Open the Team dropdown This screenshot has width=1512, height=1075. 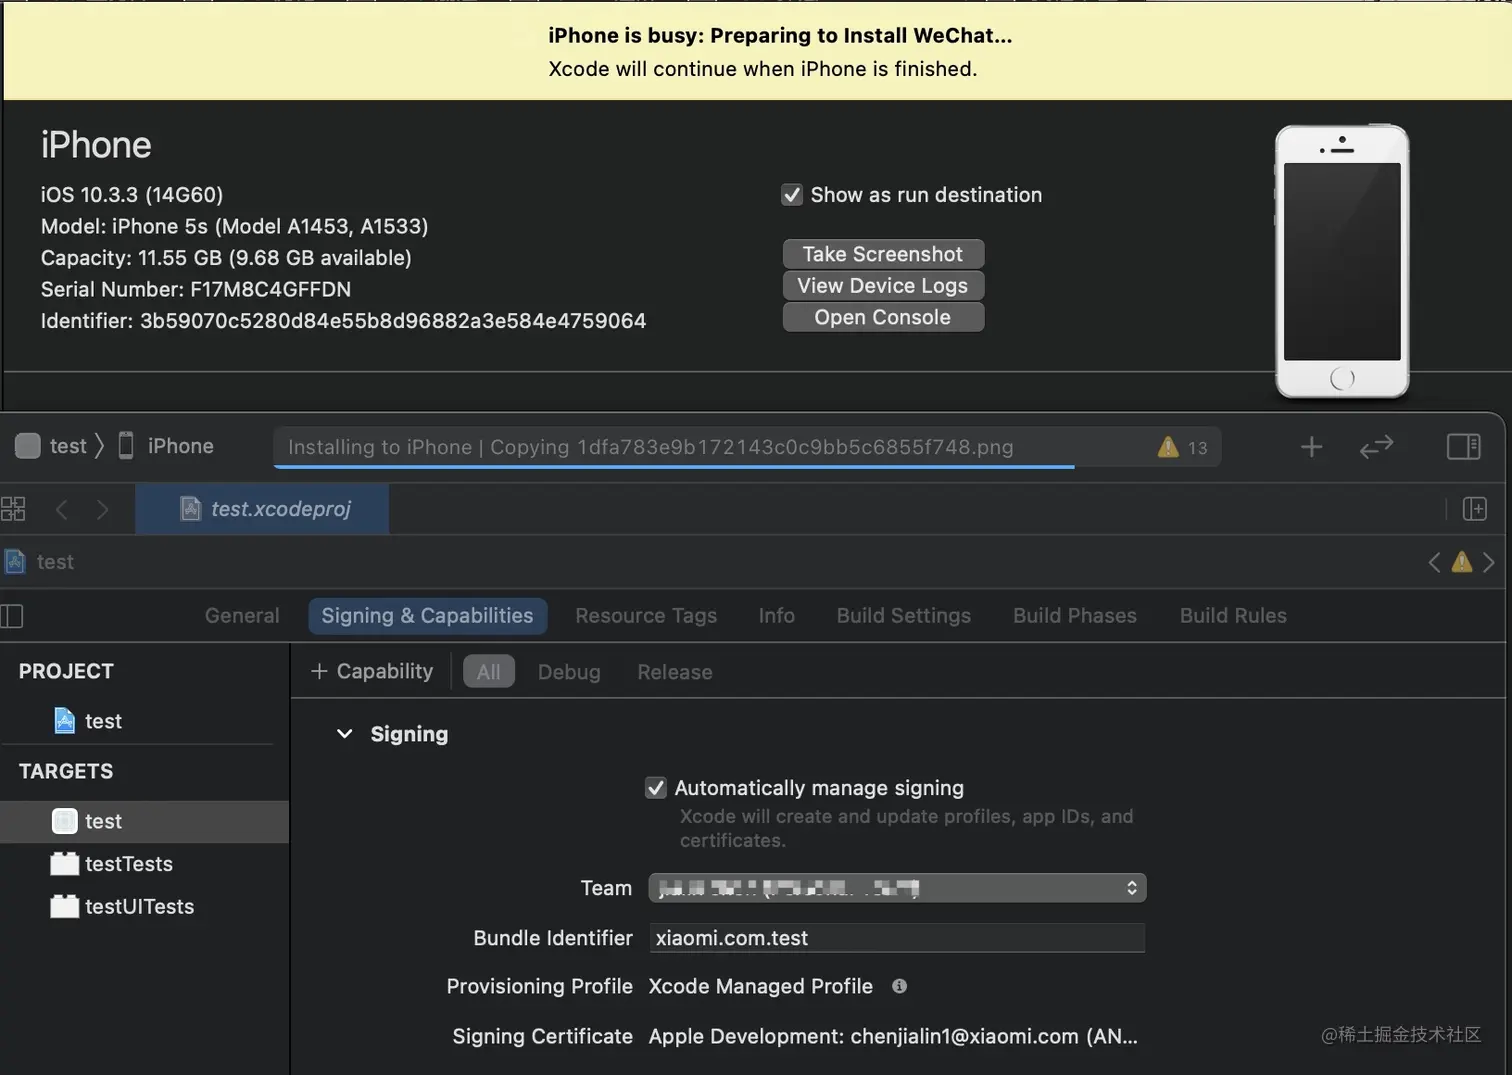point(897,888)
